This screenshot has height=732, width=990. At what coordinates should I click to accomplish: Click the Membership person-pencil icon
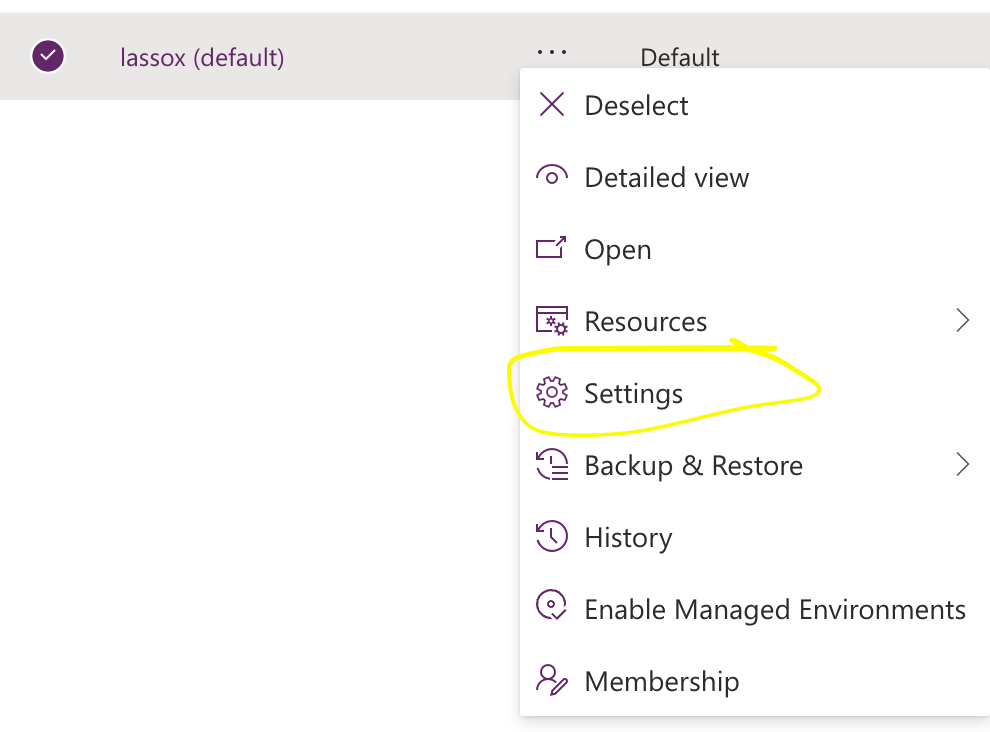pyautogui.click(x=552, y=680)
